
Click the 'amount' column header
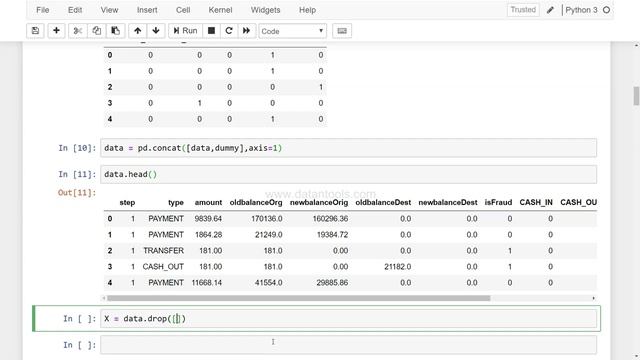[x=208, y=202]
